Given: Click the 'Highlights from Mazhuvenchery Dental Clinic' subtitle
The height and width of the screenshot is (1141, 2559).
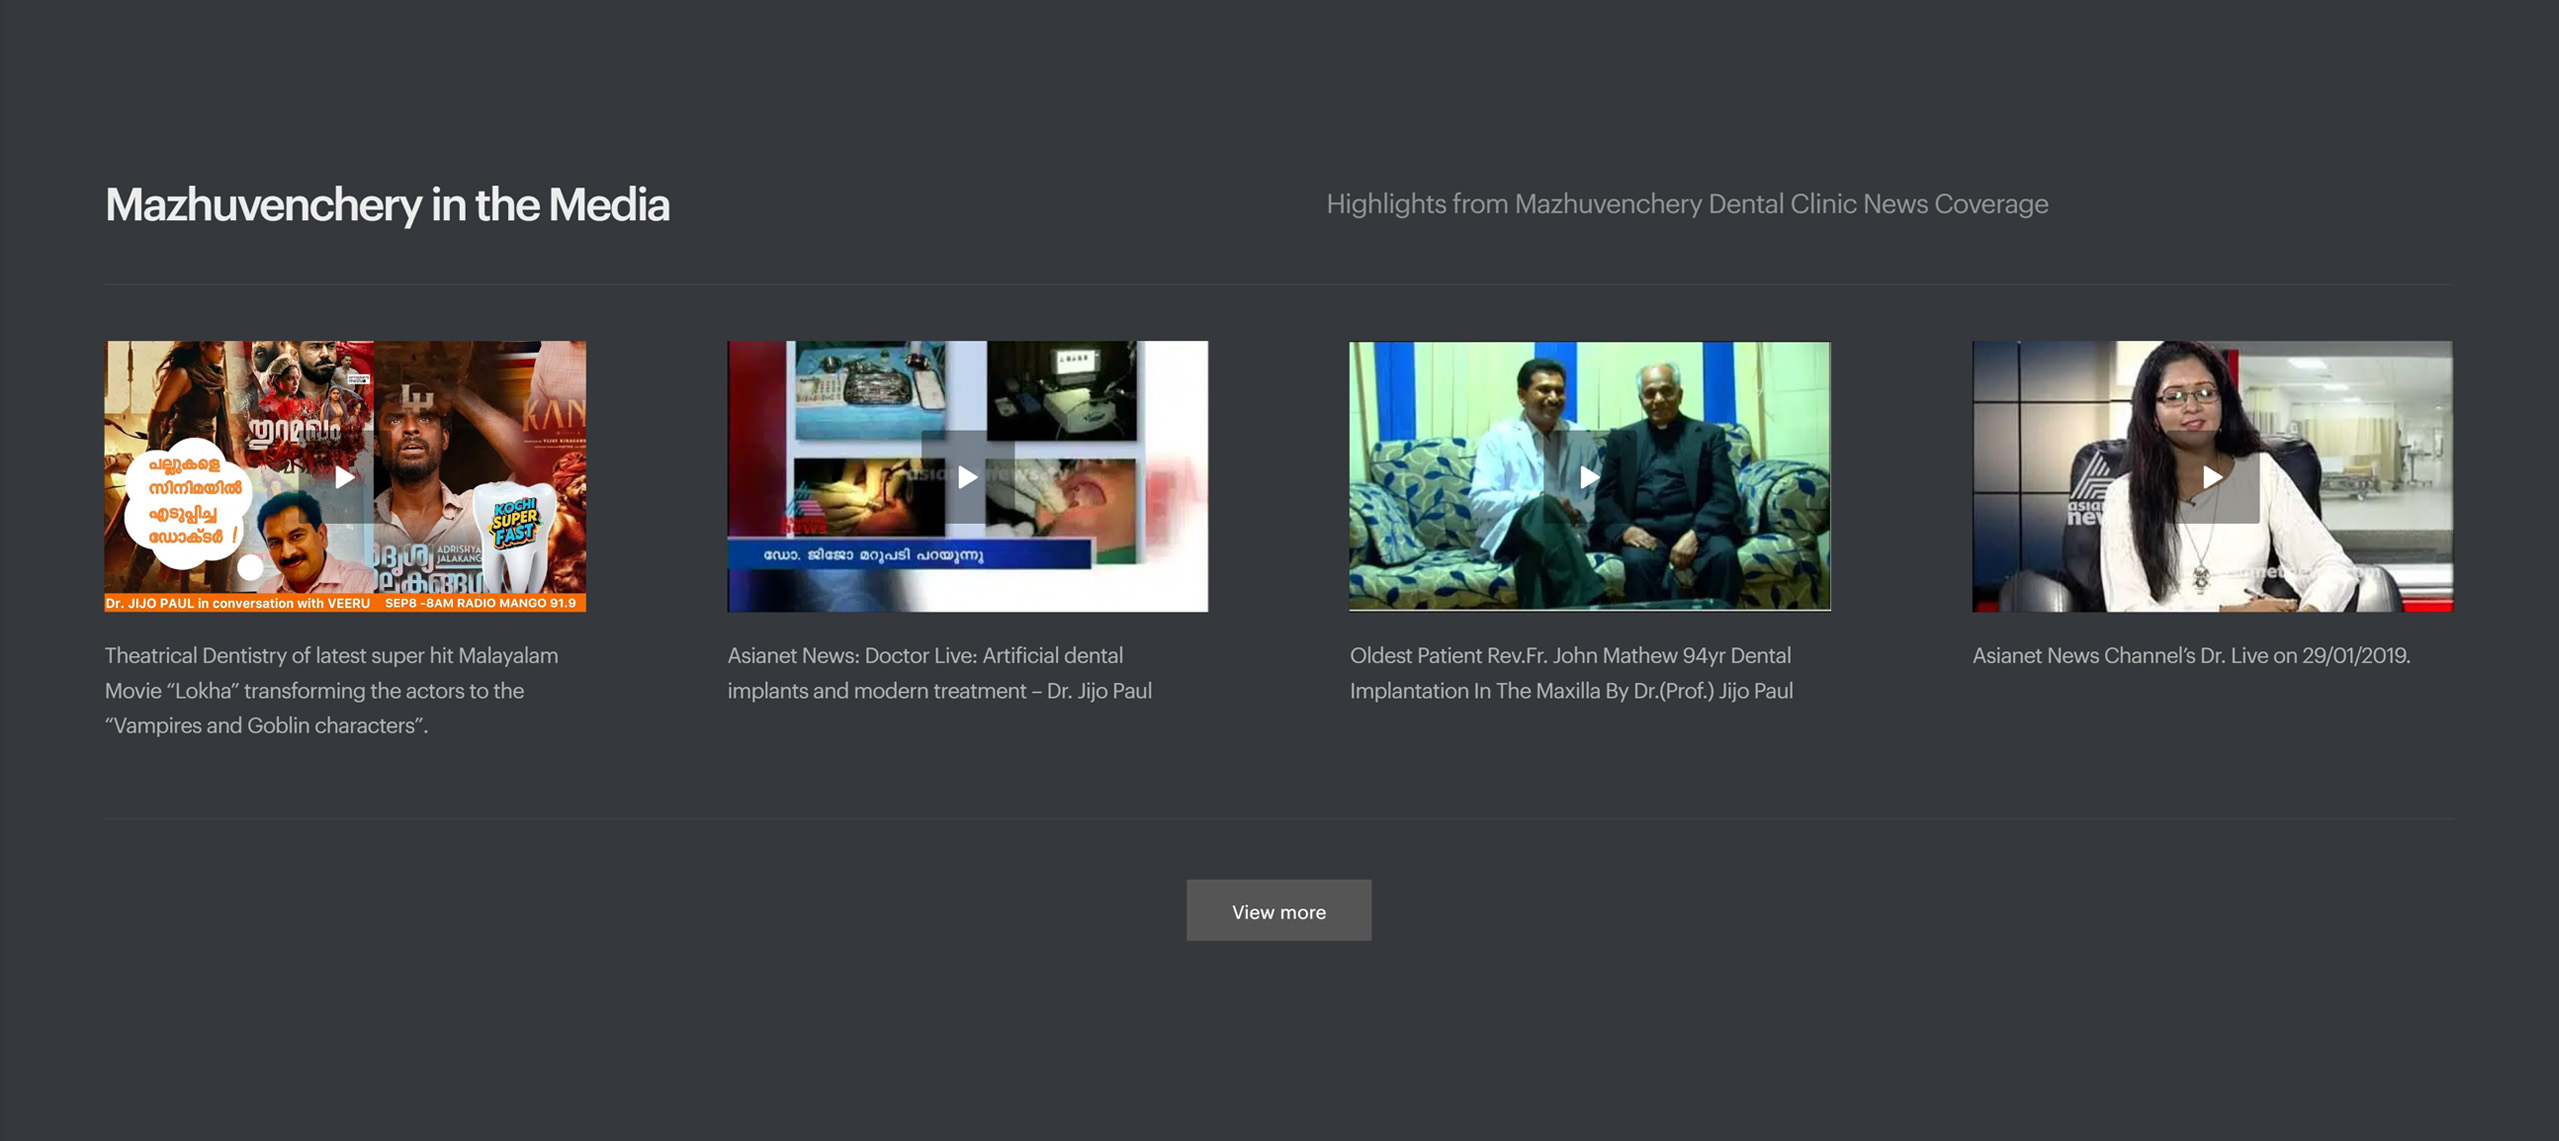Looking at the screenshot, I should pos(1686,204).
